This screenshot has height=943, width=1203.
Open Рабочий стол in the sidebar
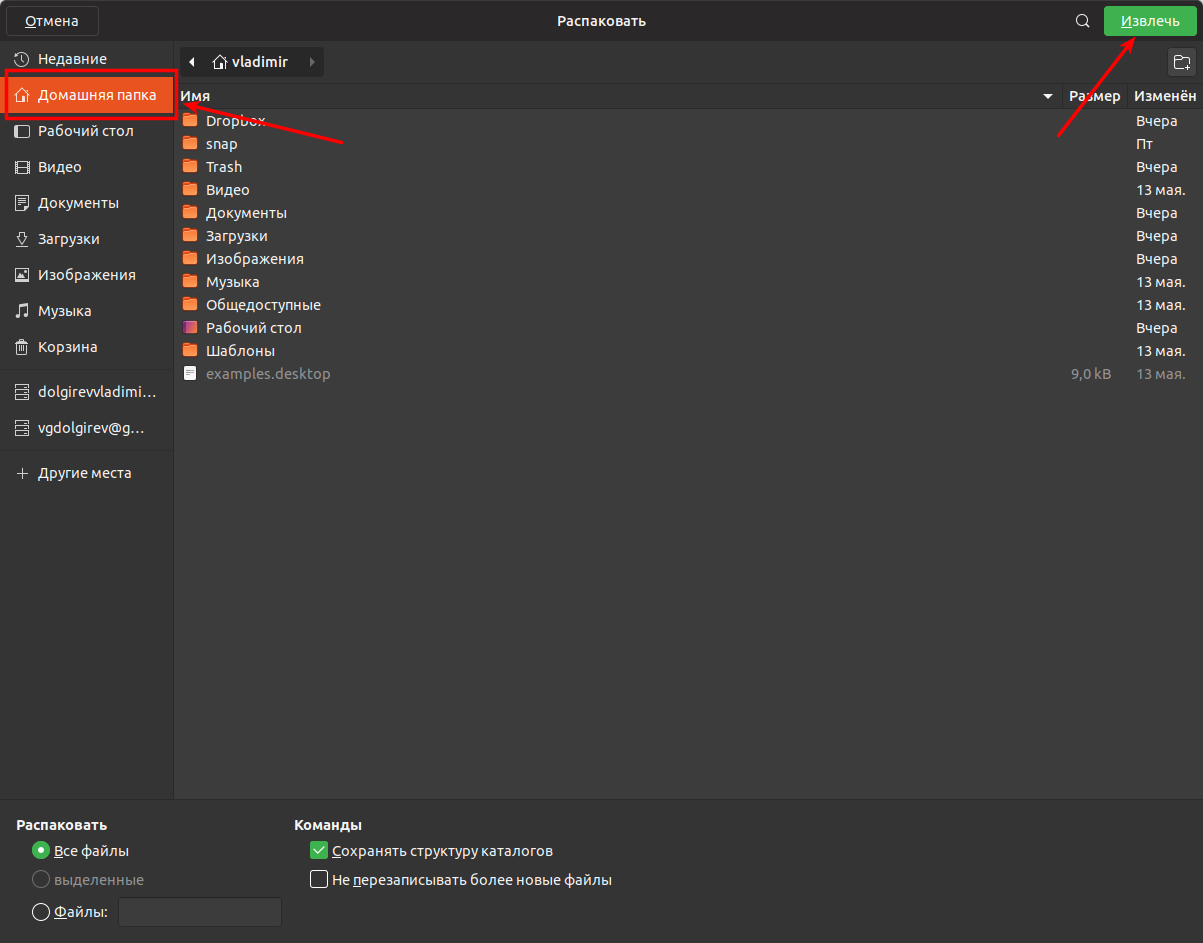click(86, 131)
